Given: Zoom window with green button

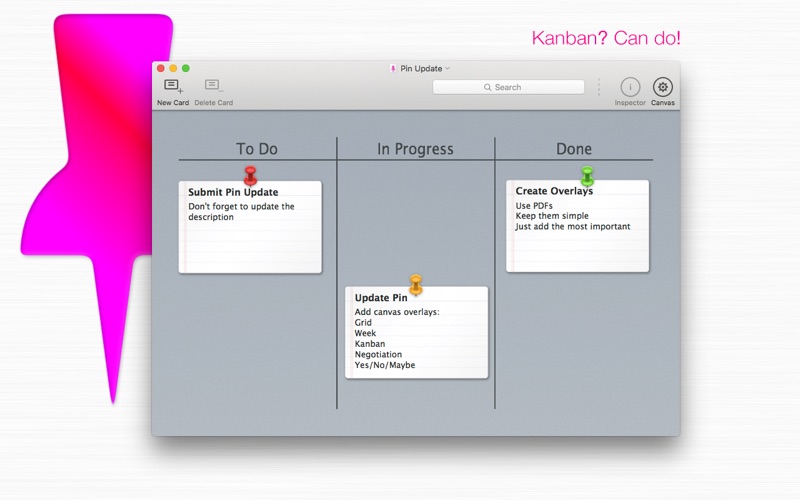Looking at the screenshot, I should (186, 68).
